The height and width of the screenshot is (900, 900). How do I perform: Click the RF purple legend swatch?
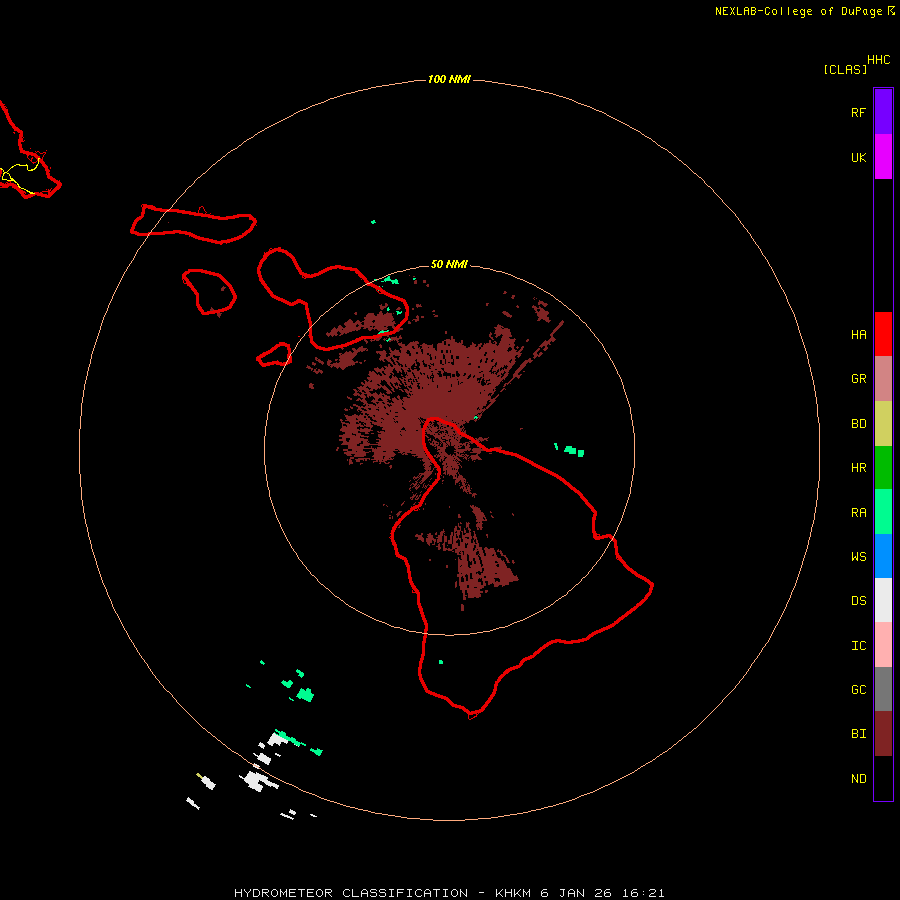(883, 112)
